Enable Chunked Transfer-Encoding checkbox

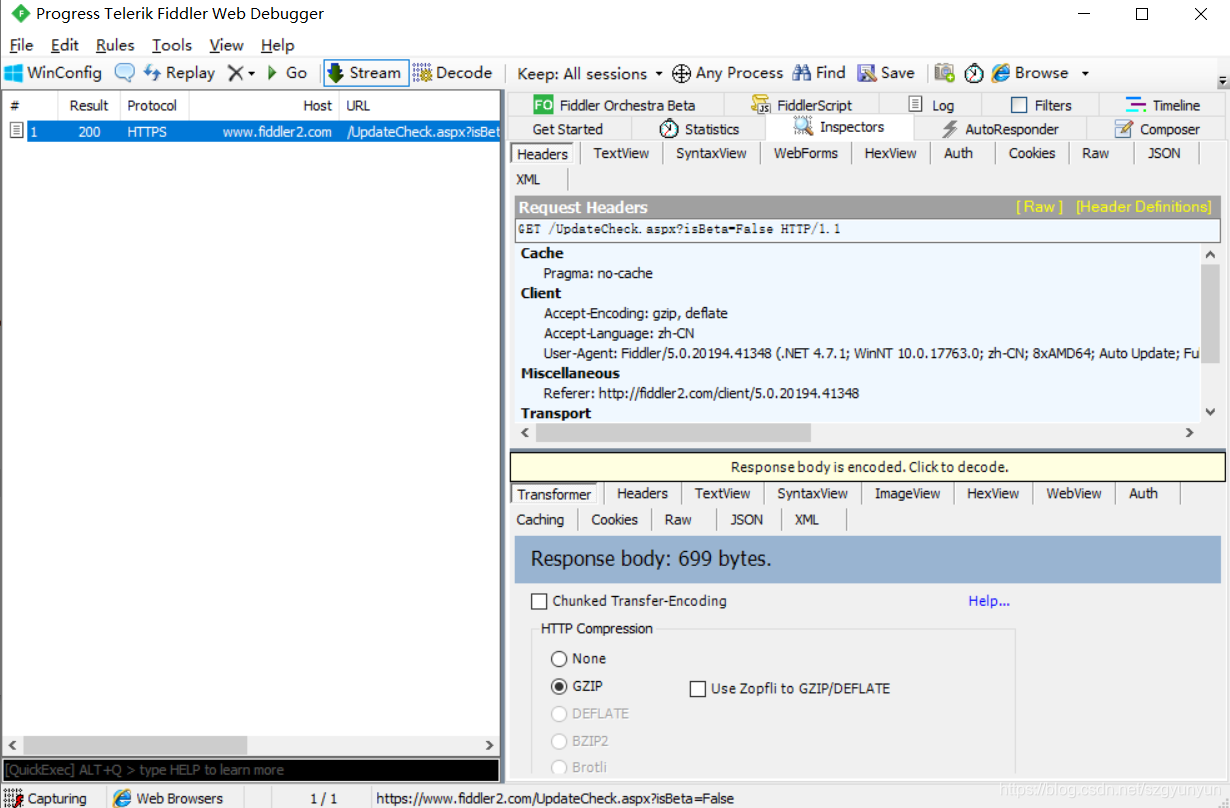pos(539,601)
